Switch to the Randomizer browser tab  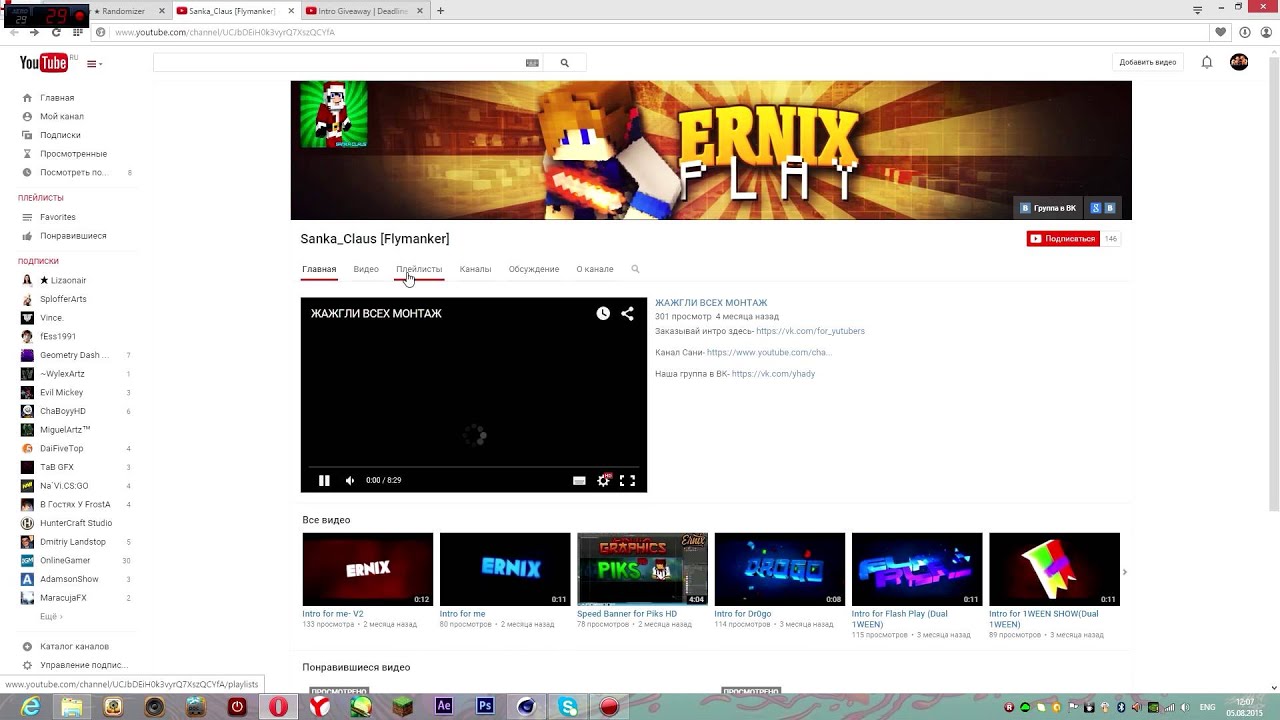(x=126, y=11)
